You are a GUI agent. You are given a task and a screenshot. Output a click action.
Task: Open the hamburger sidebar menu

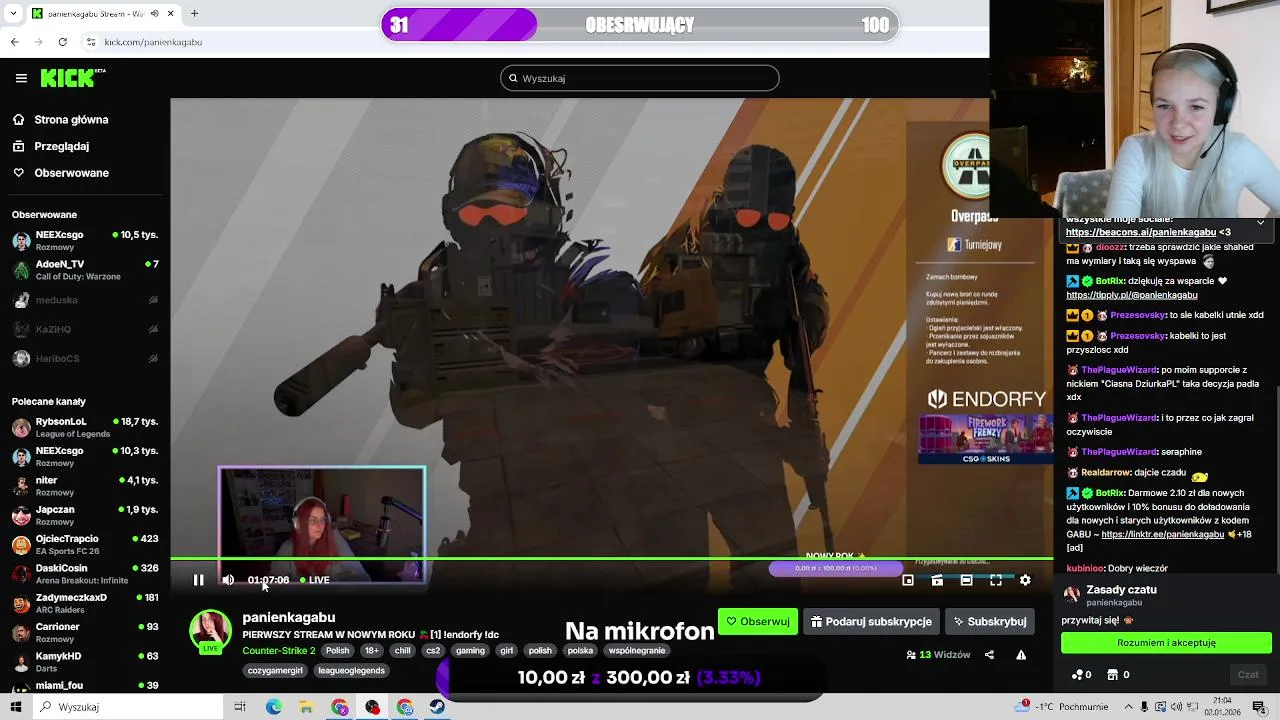[x=21, y=78]
